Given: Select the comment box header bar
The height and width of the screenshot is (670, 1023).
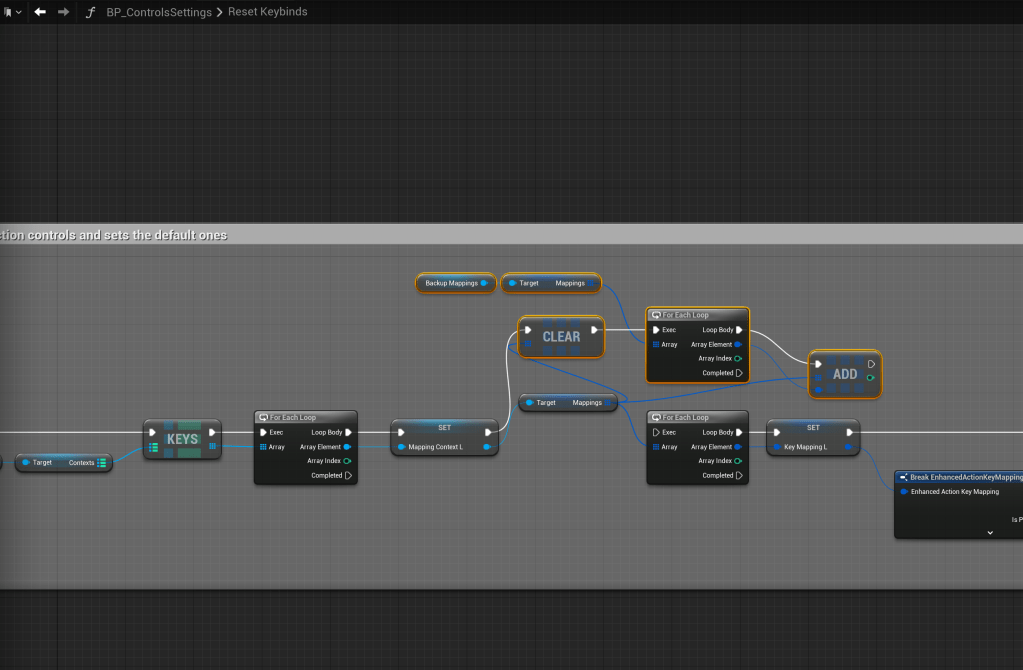Looking at the screenshot, I should 500,235.
